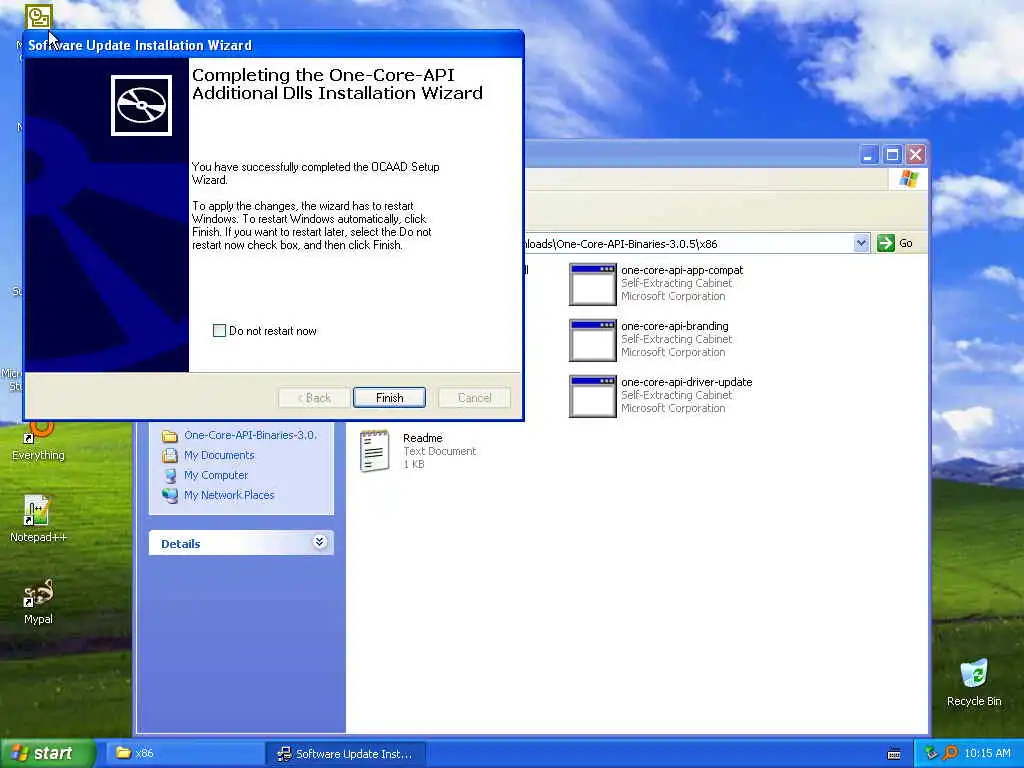Switch to x86 taskbar button
The image size is (1024, 768).
(183, 754)
